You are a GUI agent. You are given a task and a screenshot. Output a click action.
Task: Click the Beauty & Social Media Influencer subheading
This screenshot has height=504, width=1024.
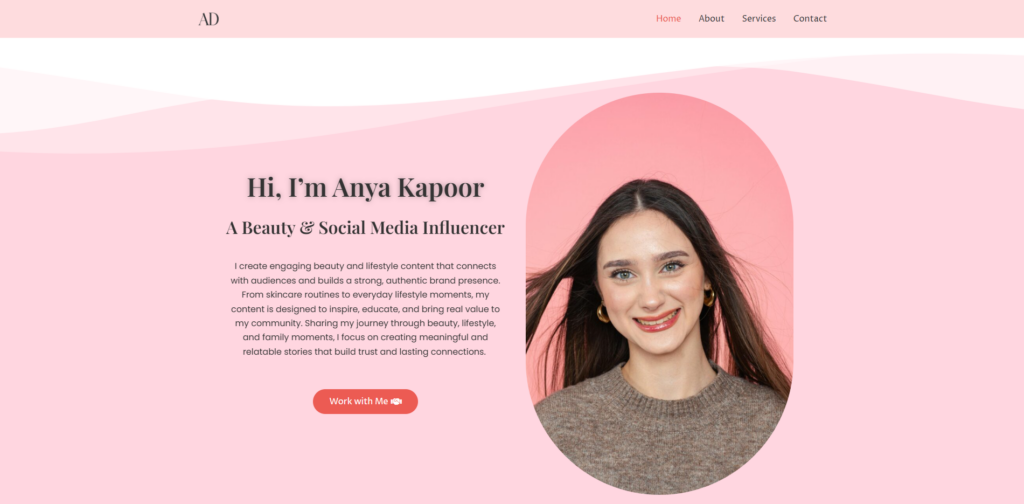pos(365,228)
